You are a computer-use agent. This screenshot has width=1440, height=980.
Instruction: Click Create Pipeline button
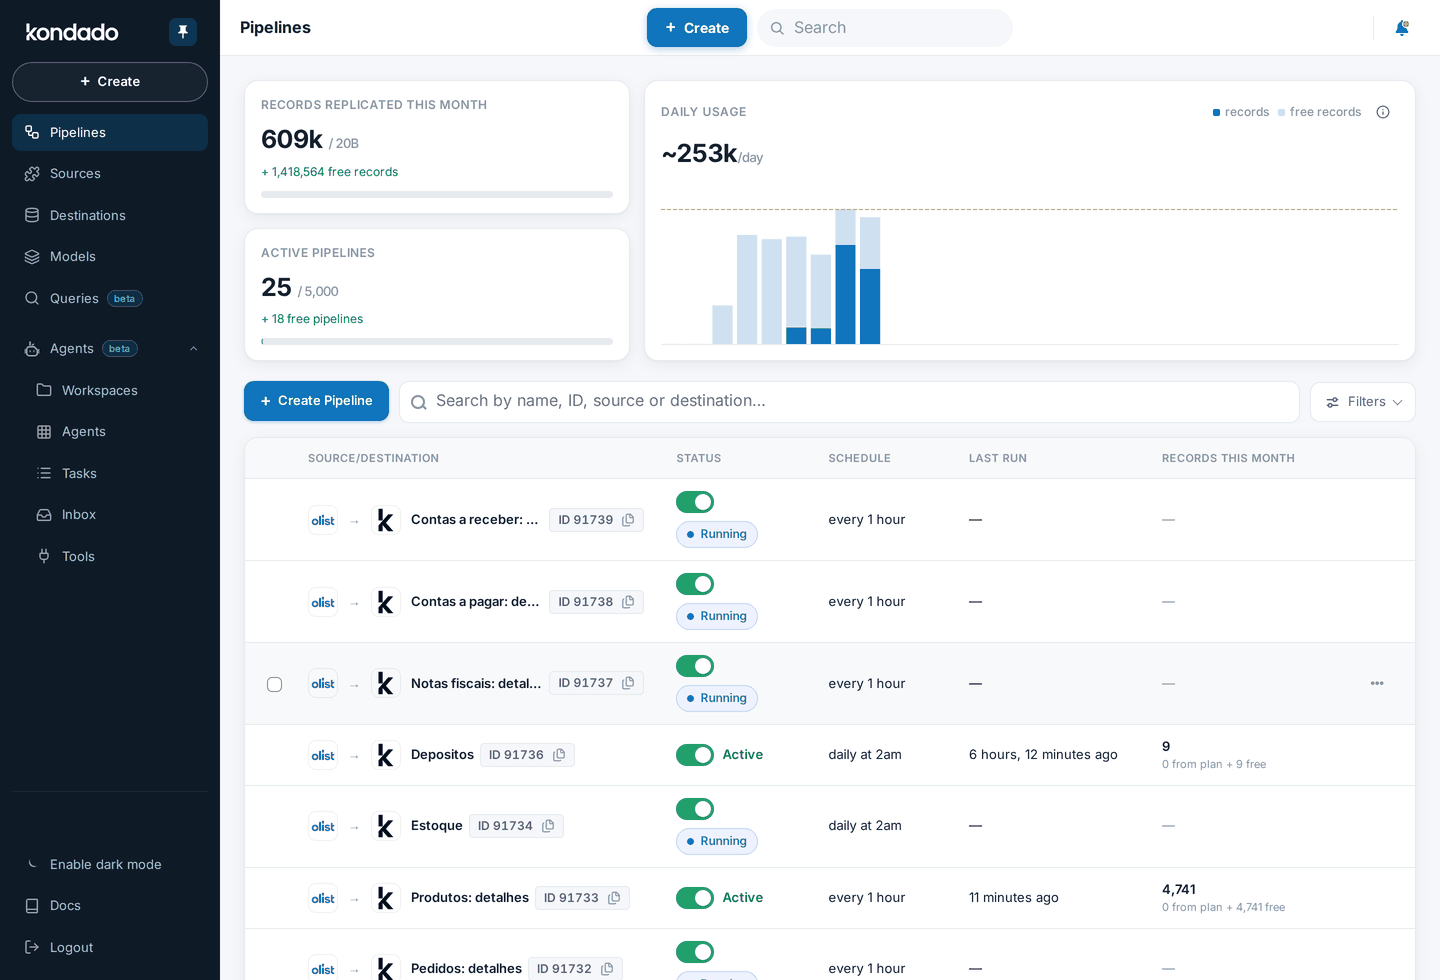click(x=316, y=401)
